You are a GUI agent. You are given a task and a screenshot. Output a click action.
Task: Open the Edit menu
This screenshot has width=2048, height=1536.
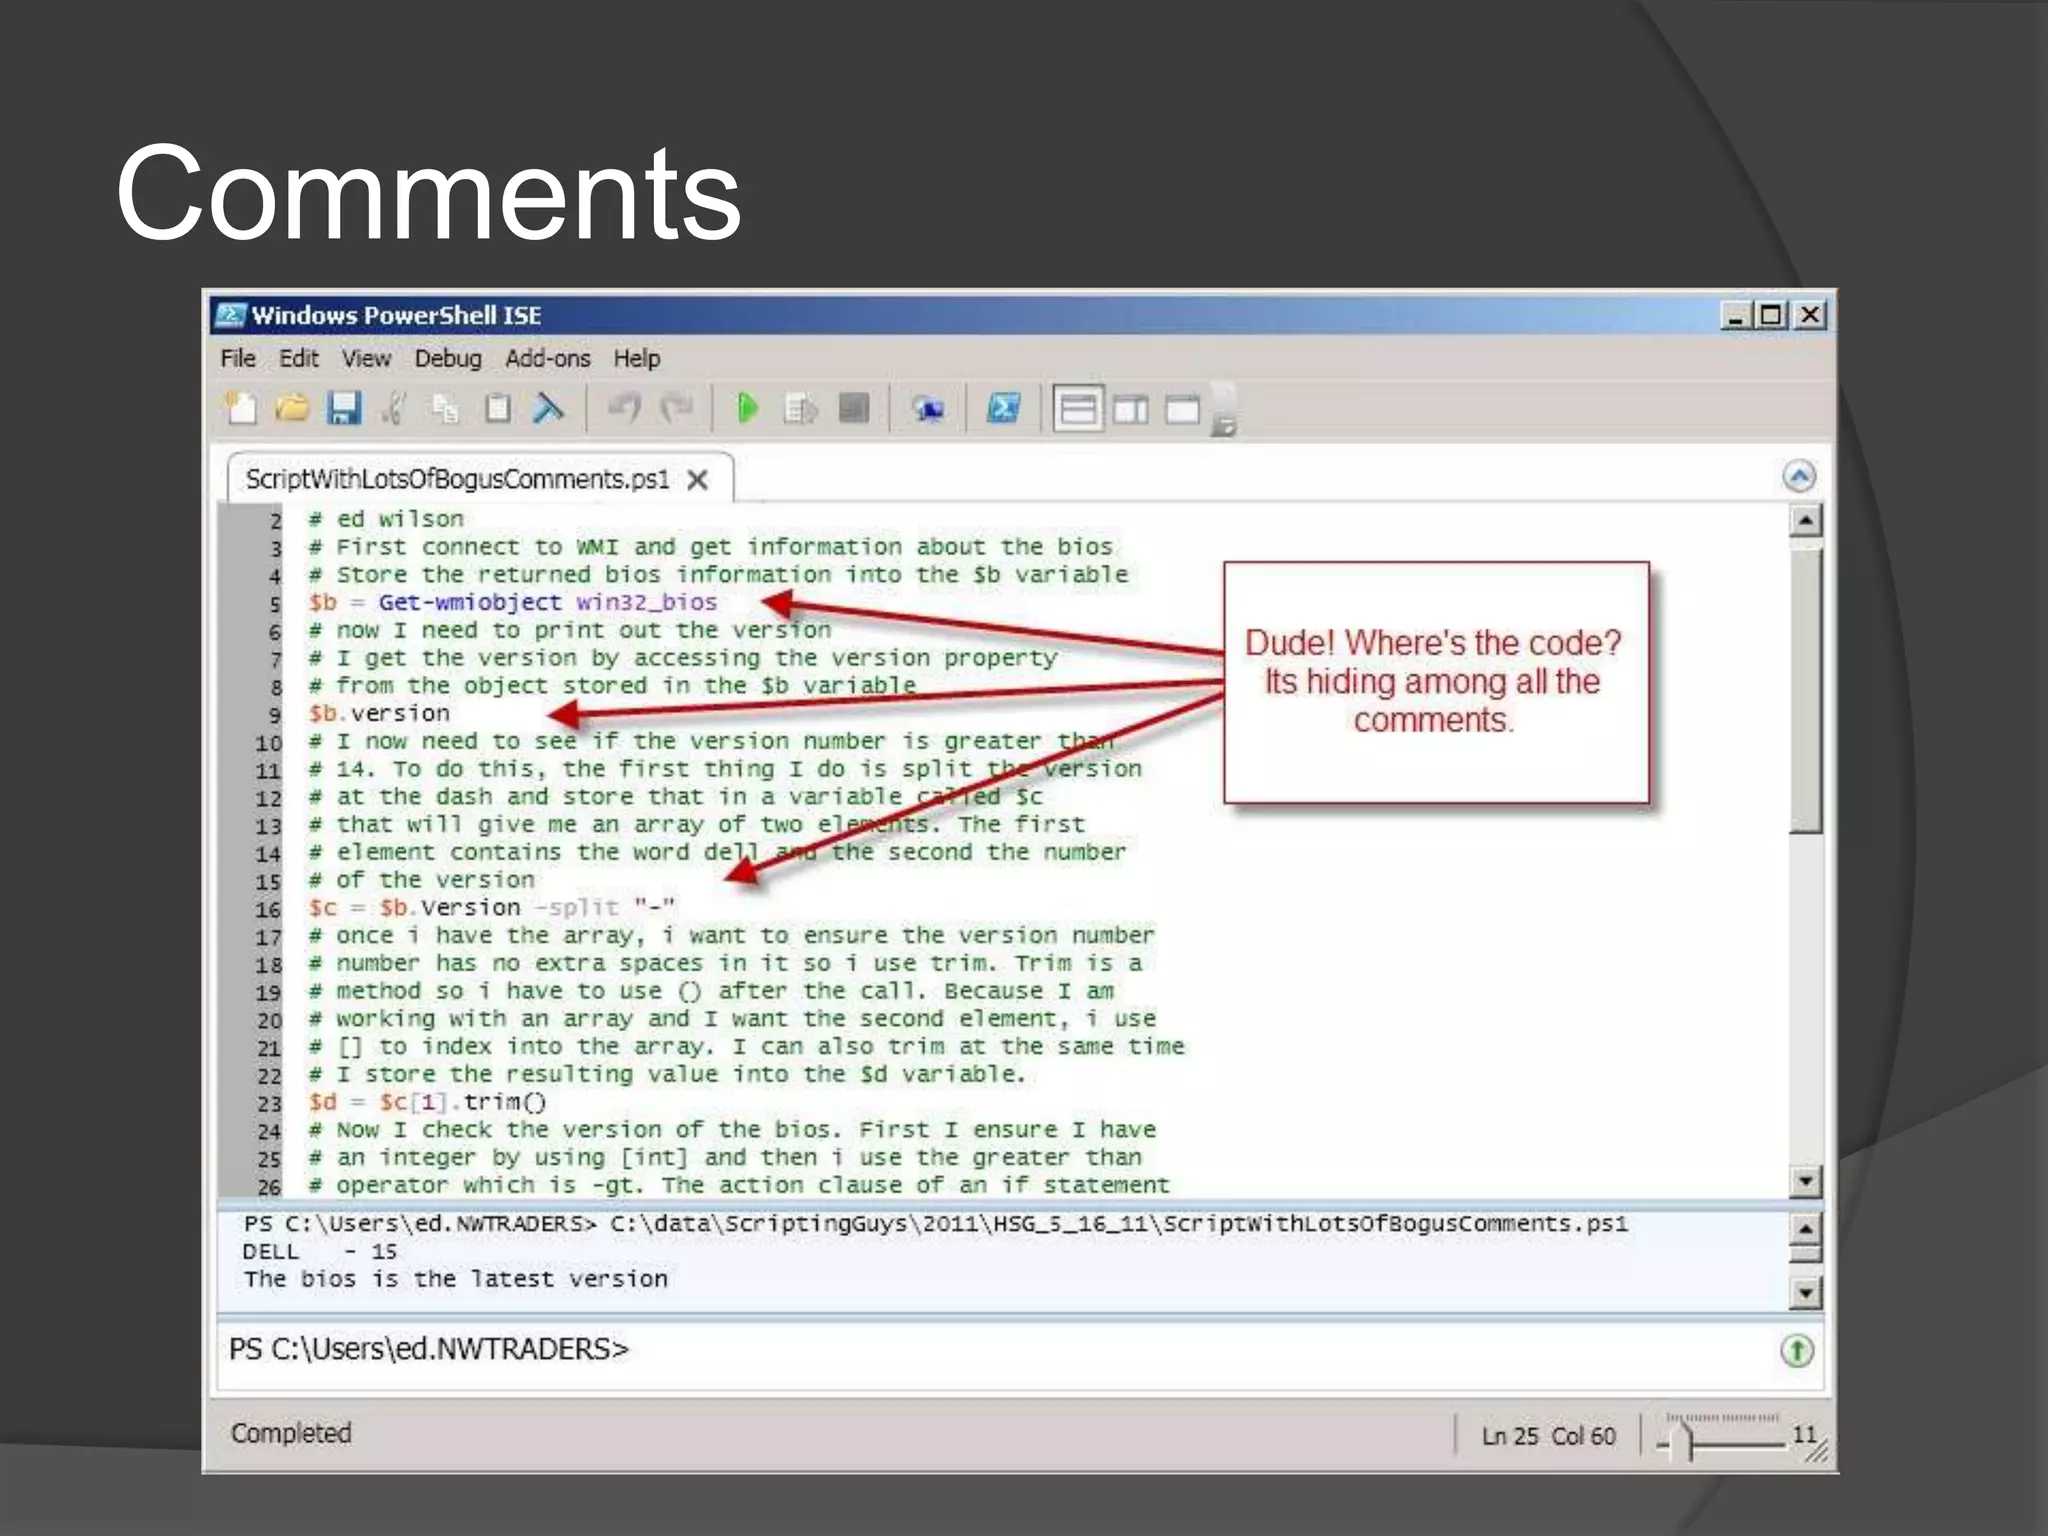(298, 358)
